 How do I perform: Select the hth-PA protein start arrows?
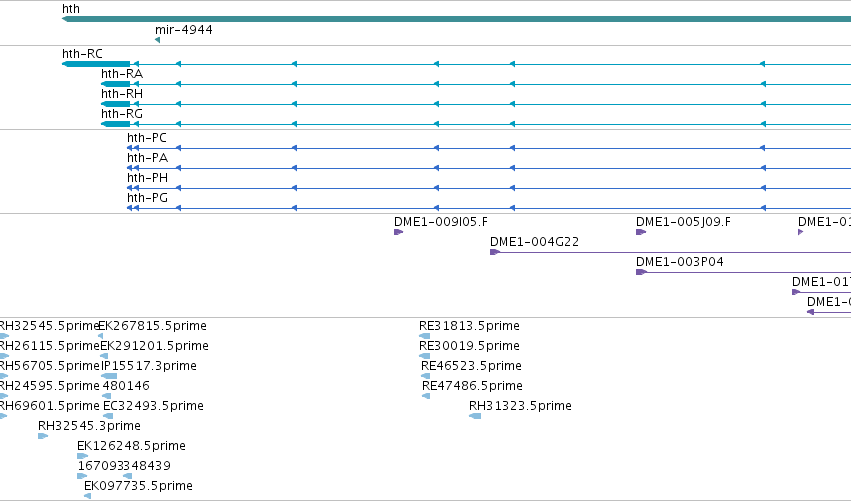pos(133,168)
